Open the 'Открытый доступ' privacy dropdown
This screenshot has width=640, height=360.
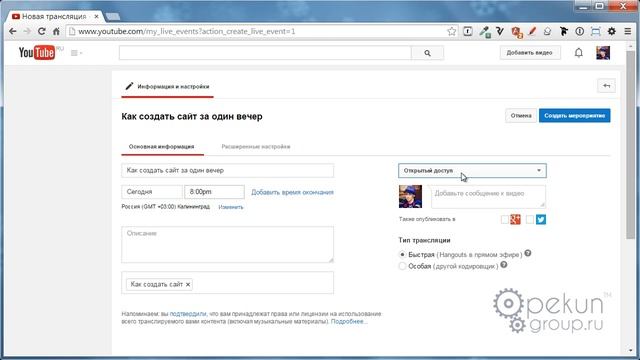tap(472, 171)
